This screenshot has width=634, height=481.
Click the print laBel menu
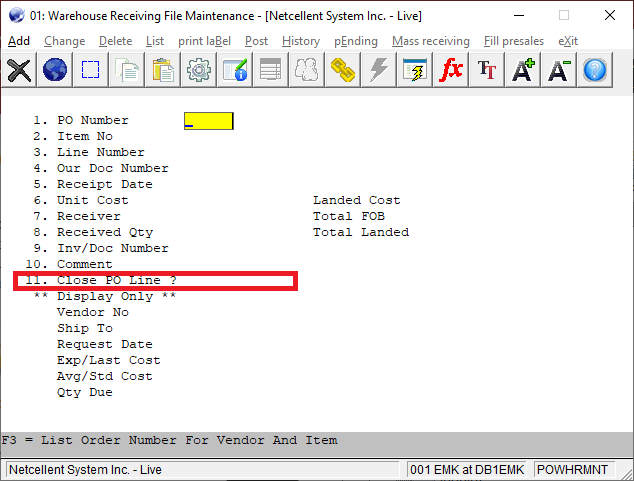click(x=206, y=41)
